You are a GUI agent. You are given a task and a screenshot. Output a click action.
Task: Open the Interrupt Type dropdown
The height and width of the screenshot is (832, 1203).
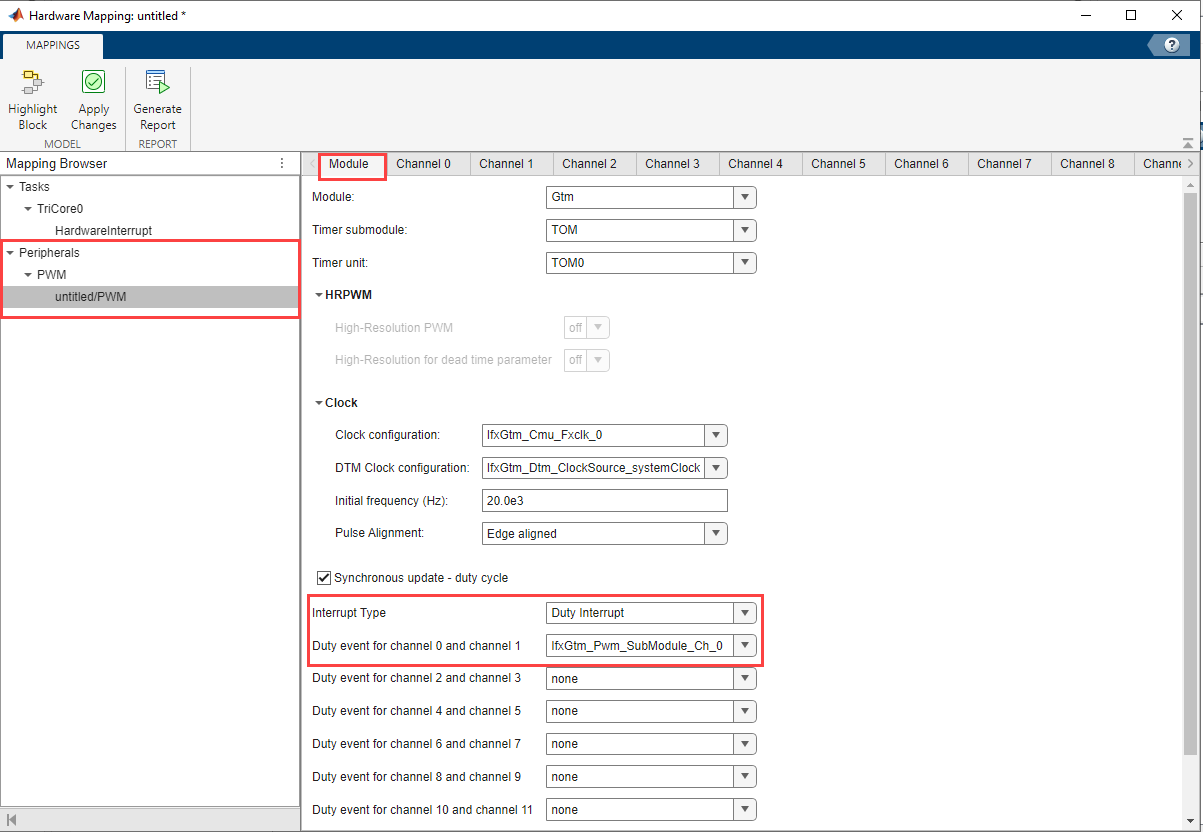click(x=744, y=613)
